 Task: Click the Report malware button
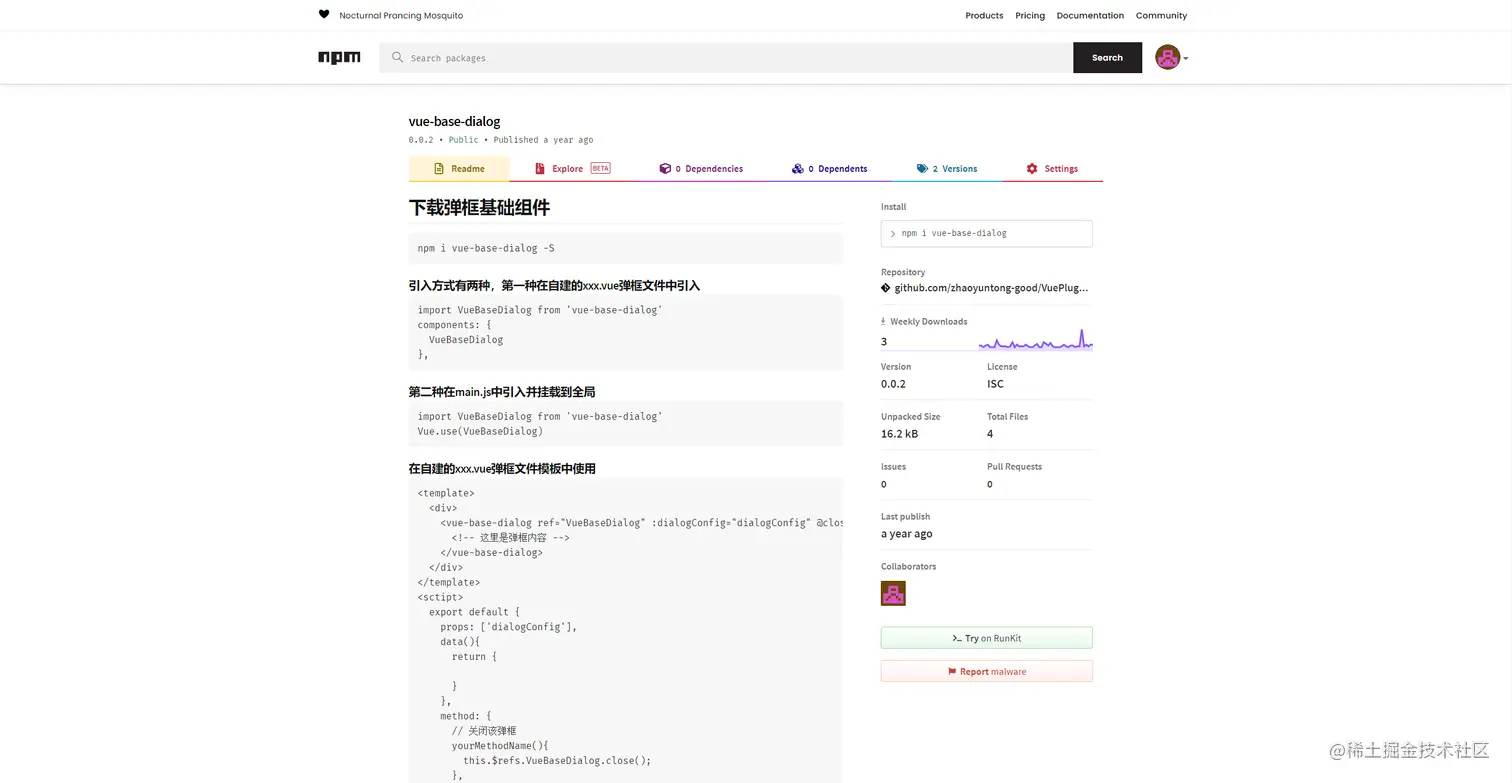pos(986,671)
